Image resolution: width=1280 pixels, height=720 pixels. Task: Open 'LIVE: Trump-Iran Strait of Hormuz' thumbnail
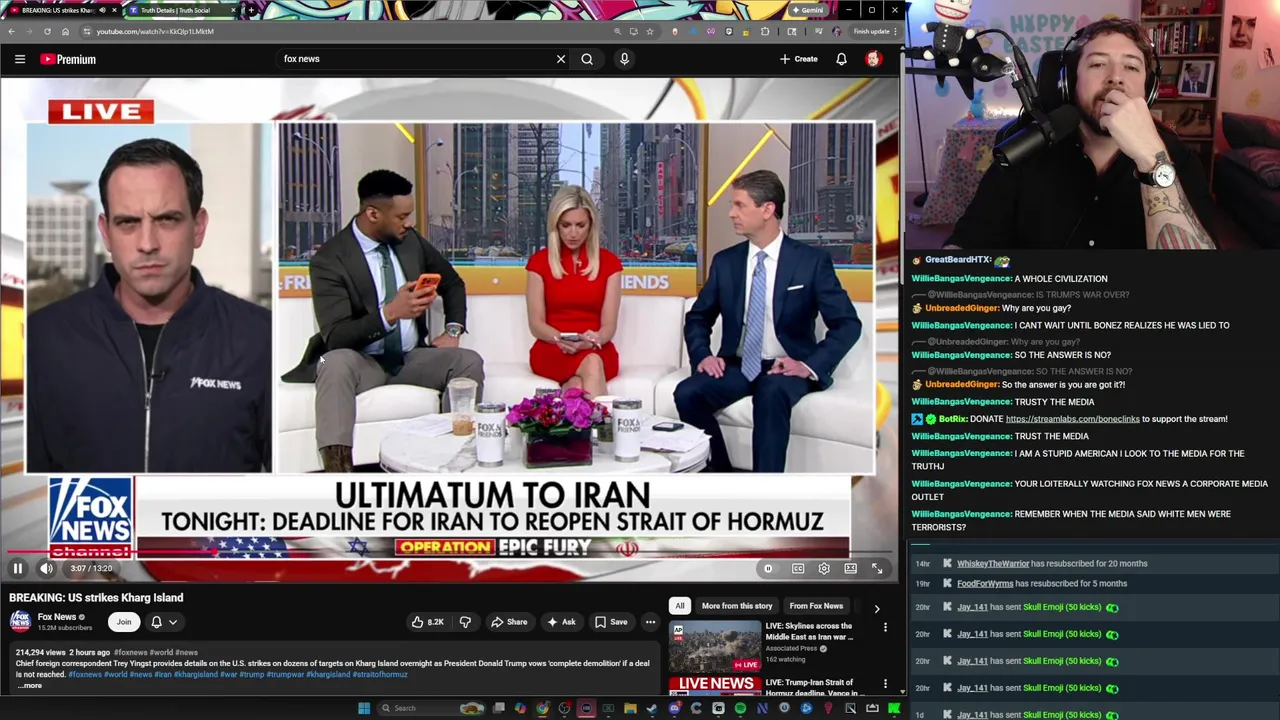coord(715,685)
